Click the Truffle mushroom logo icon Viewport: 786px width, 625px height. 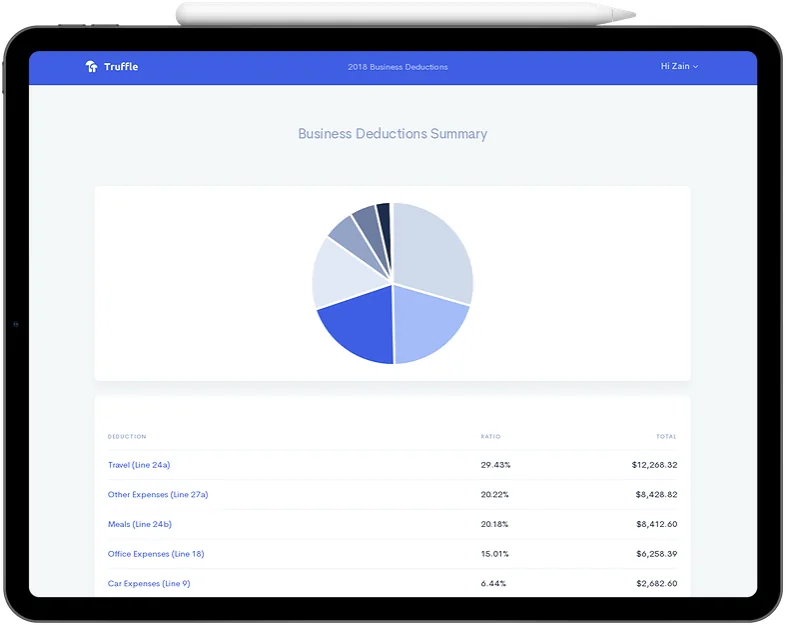tap(92, 67)
